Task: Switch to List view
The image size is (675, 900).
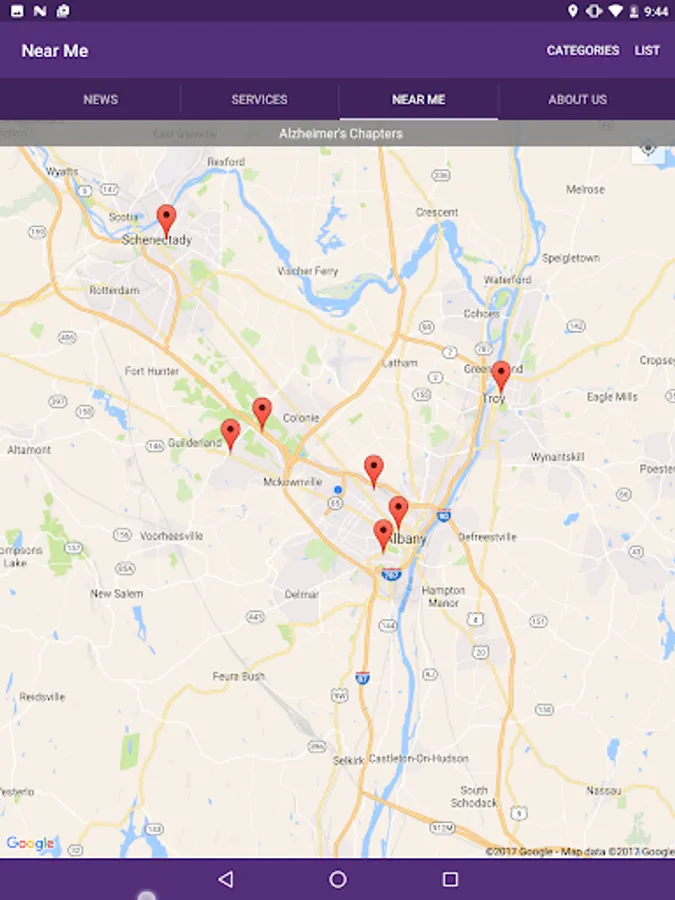Action: point(647,51)
